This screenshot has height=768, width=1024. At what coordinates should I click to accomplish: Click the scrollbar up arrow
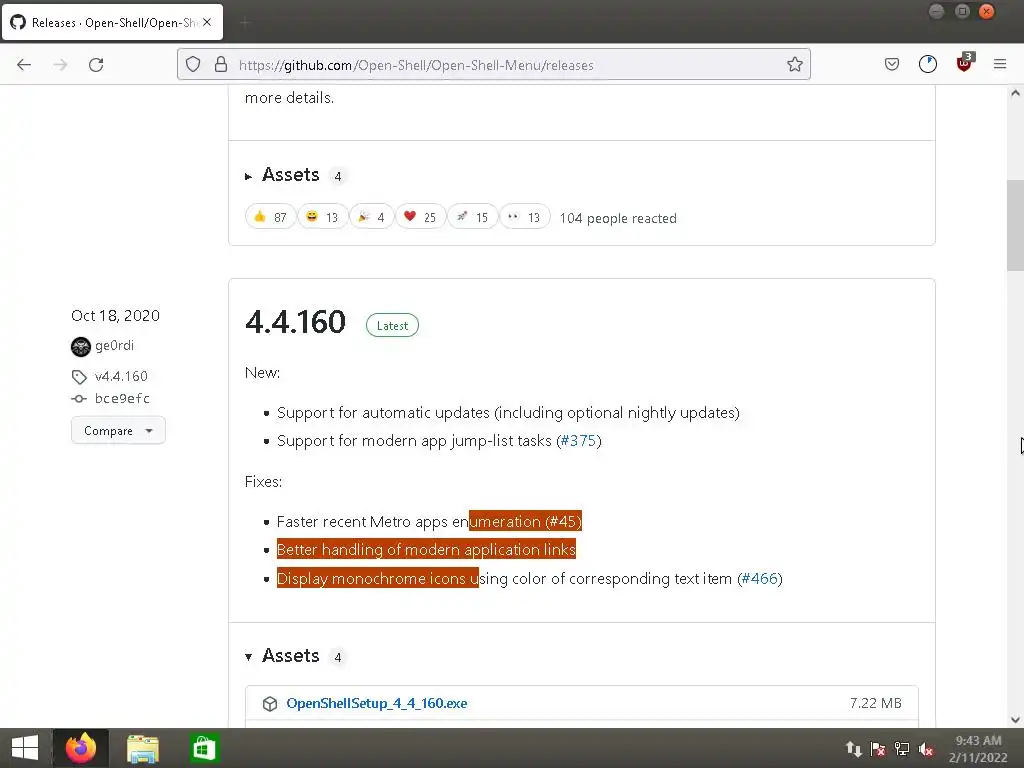pyautogui.click(x=1015, y=93)
